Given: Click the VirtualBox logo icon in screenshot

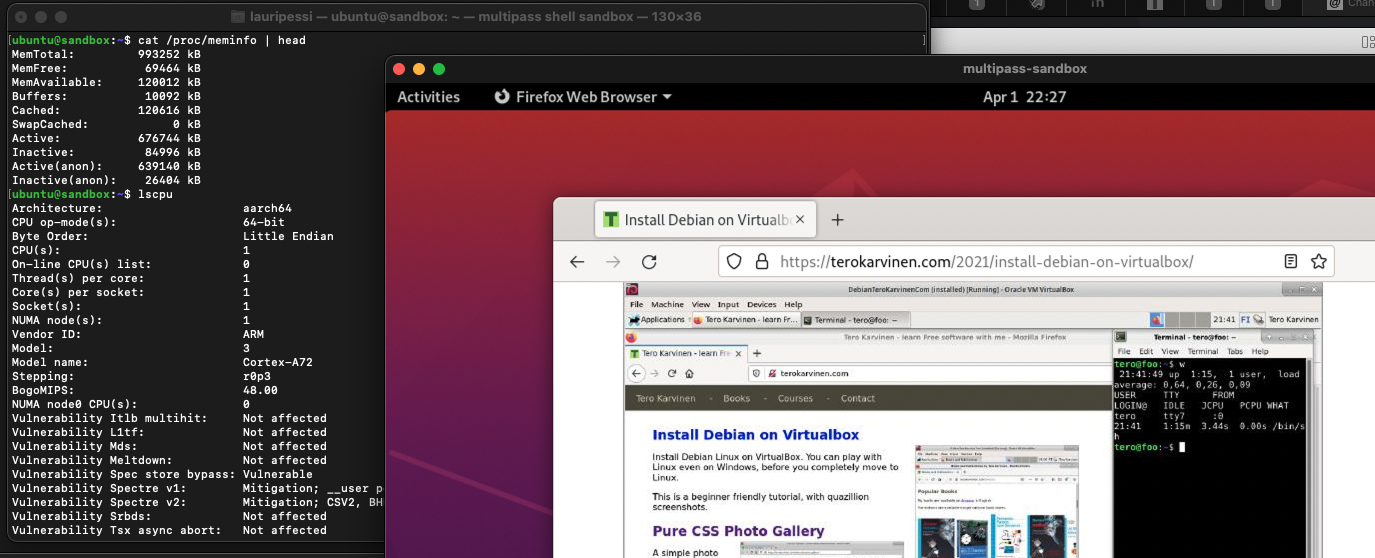Looking at the screenshot, I should click(632, 290).
